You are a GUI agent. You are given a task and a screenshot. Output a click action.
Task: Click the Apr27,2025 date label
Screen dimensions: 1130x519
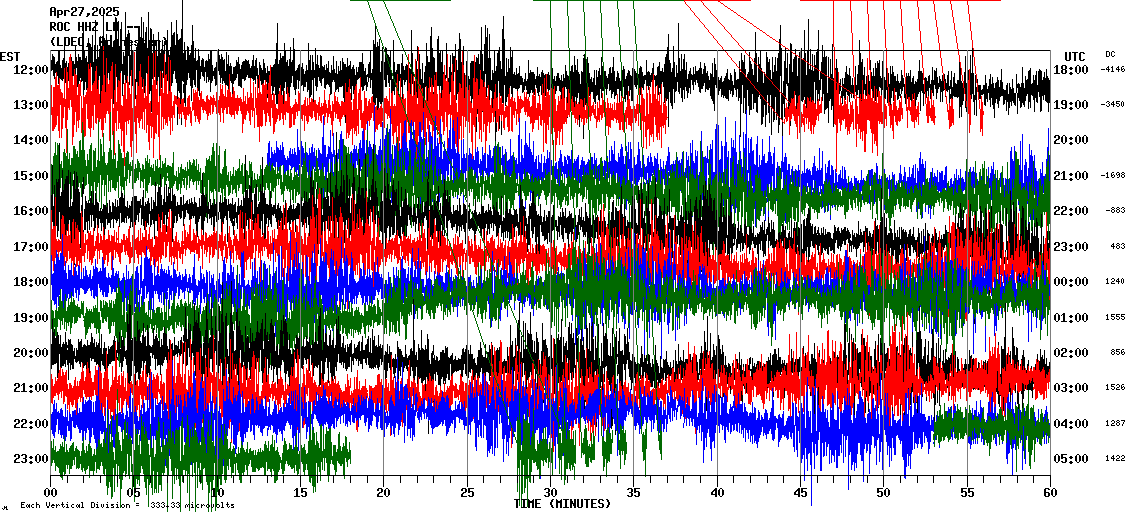(84, 12)
